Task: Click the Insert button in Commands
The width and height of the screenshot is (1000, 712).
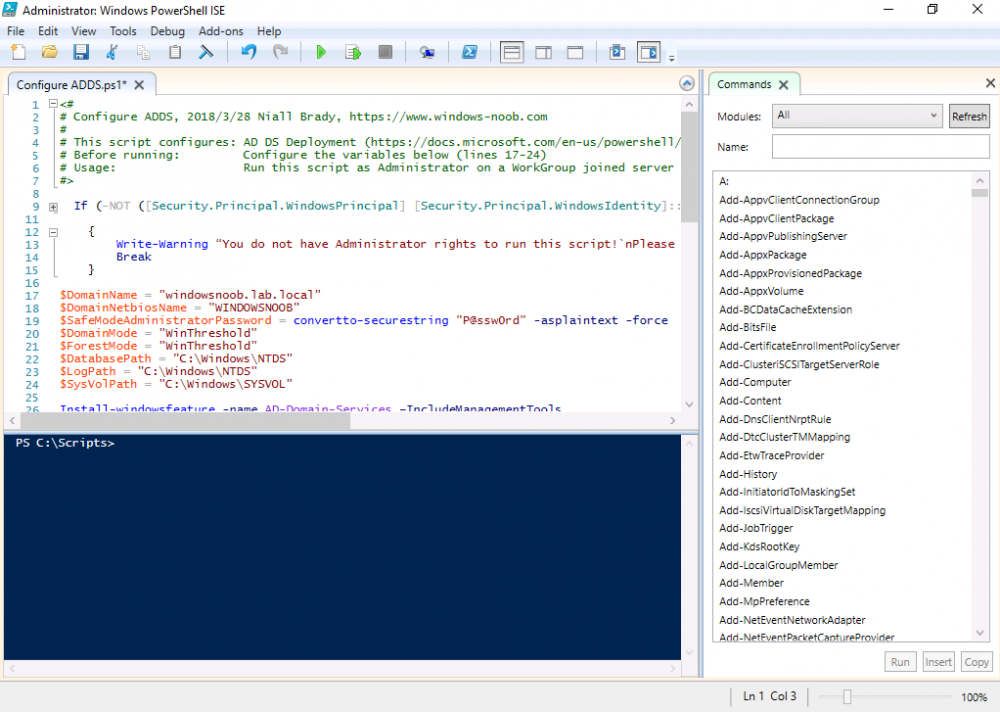Action: tap(938, 662)
